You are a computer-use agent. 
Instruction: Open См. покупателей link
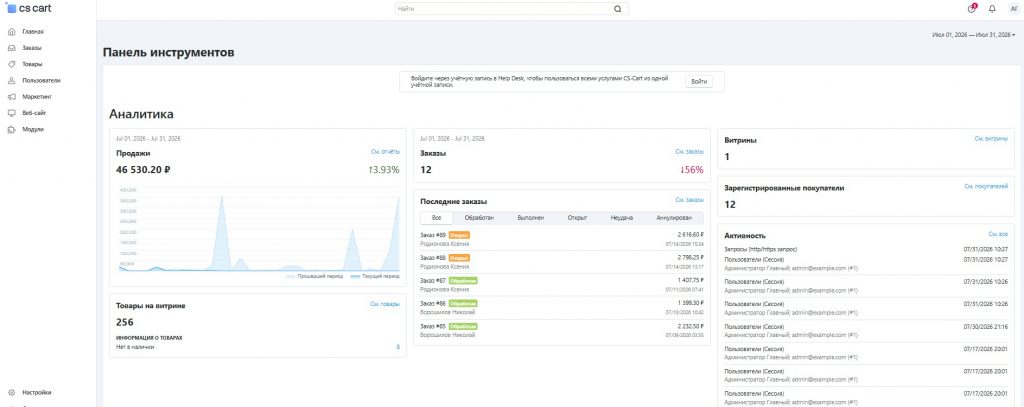pos(986,186)
